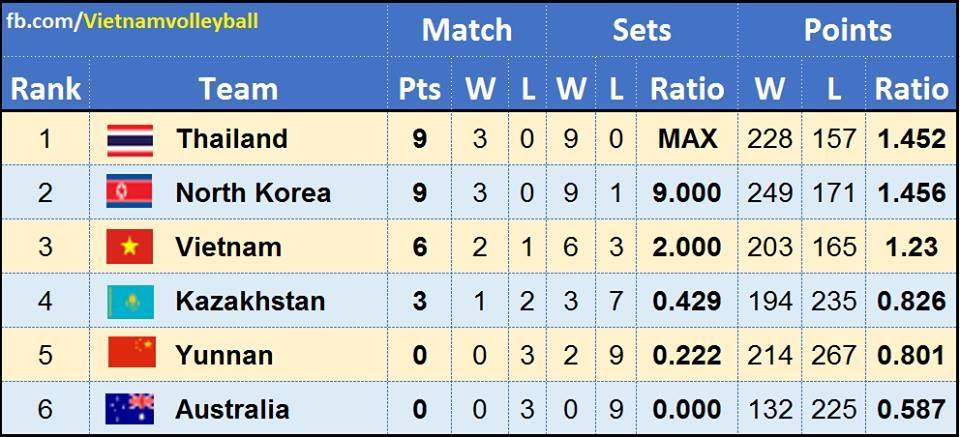Select the Vietnam flag icon

(x=130, y=246)
